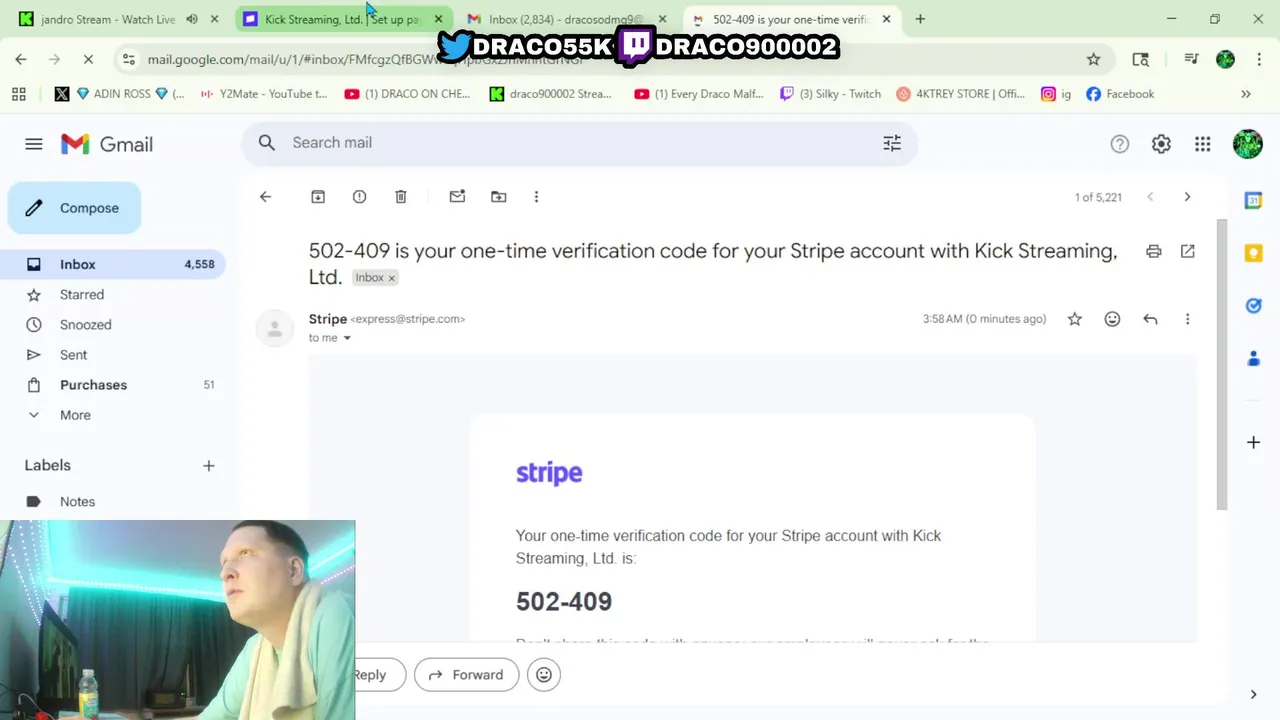Screen dimensions: 1280x720
Task: Open Google Keep side panel
Action: coord(1253,253)
